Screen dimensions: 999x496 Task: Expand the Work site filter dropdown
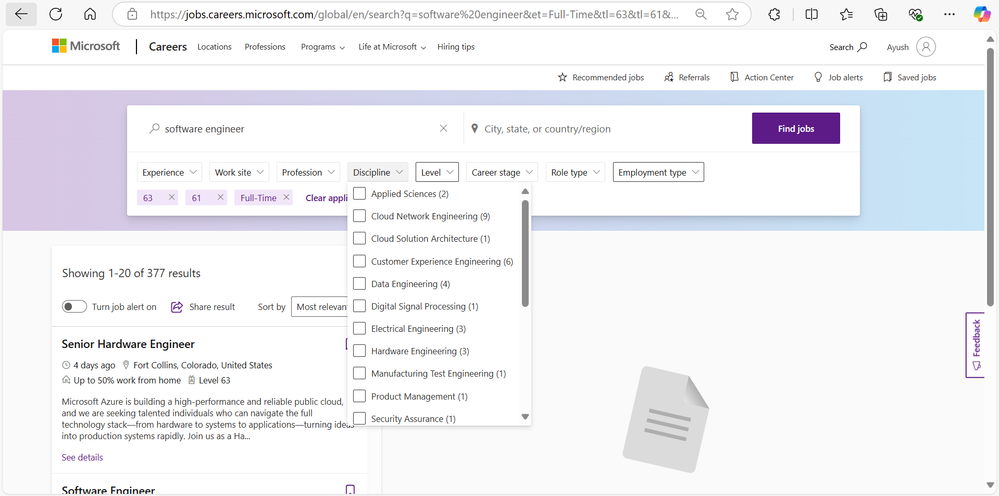(239, 173)
